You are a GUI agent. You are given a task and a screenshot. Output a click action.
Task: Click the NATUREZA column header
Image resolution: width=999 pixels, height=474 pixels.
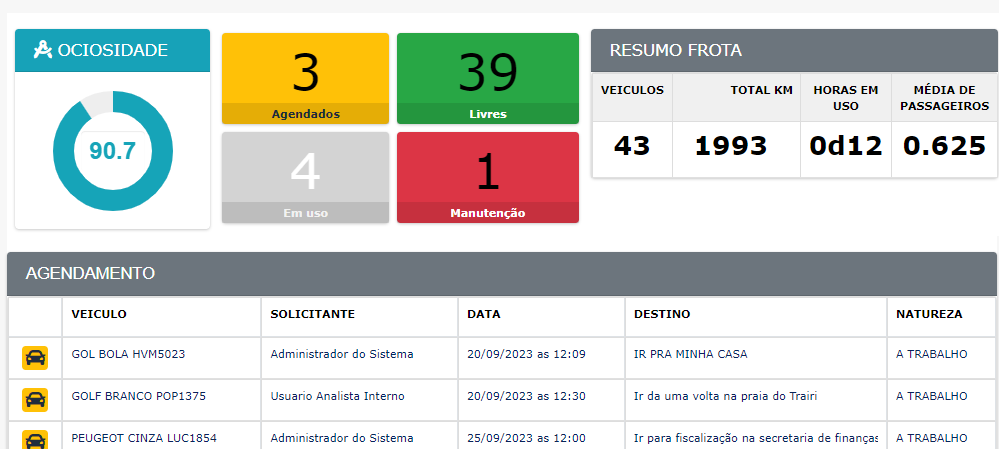click(x=929, y=314)
